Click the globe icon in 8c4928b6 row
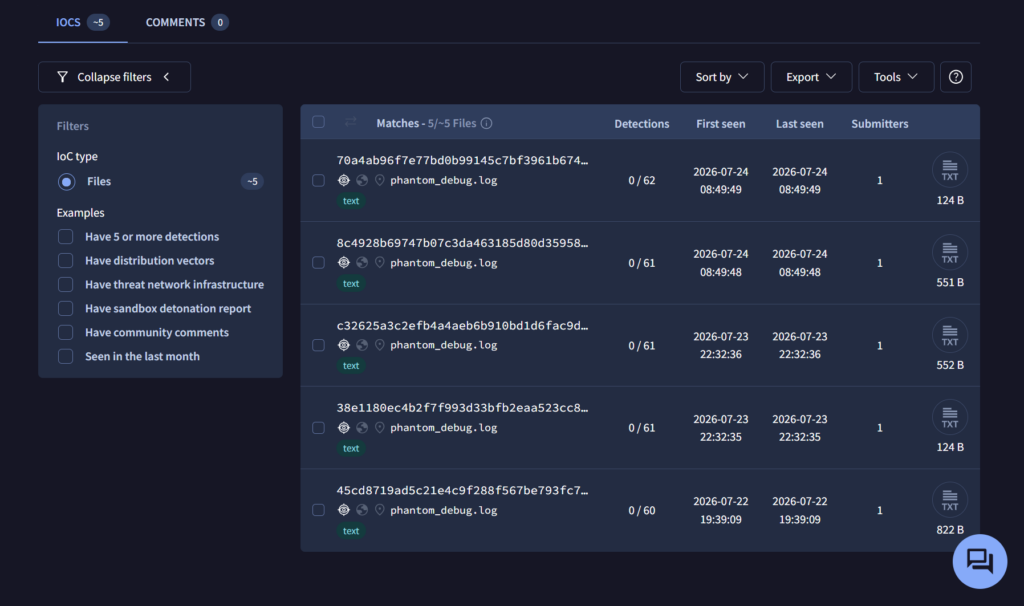 click(x=362, y=263)
